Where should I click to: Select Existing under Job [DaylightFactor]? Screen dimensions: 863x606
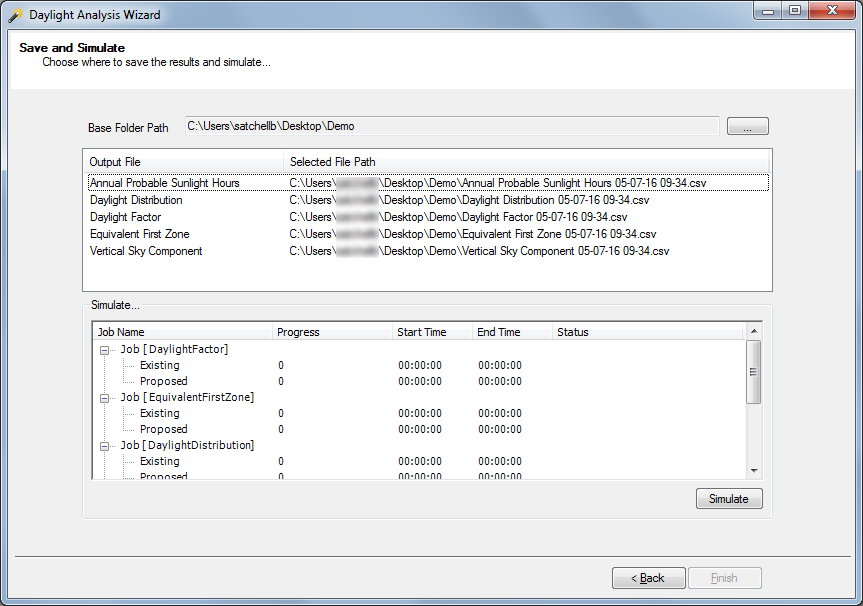click(x=160, y=365)
